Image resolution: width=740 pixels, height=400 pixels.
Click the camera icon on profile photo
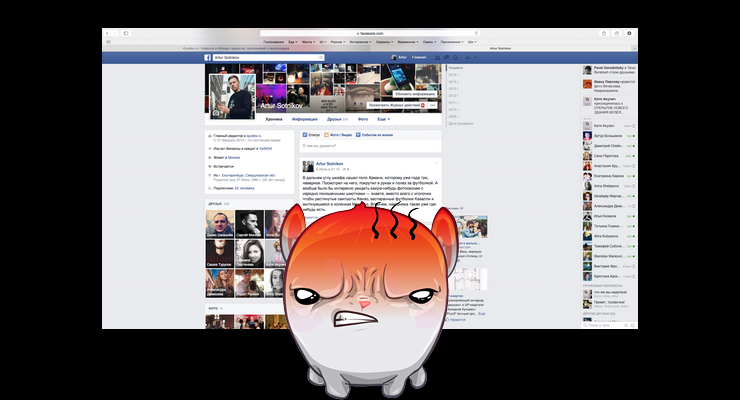(x=216, y=113)
